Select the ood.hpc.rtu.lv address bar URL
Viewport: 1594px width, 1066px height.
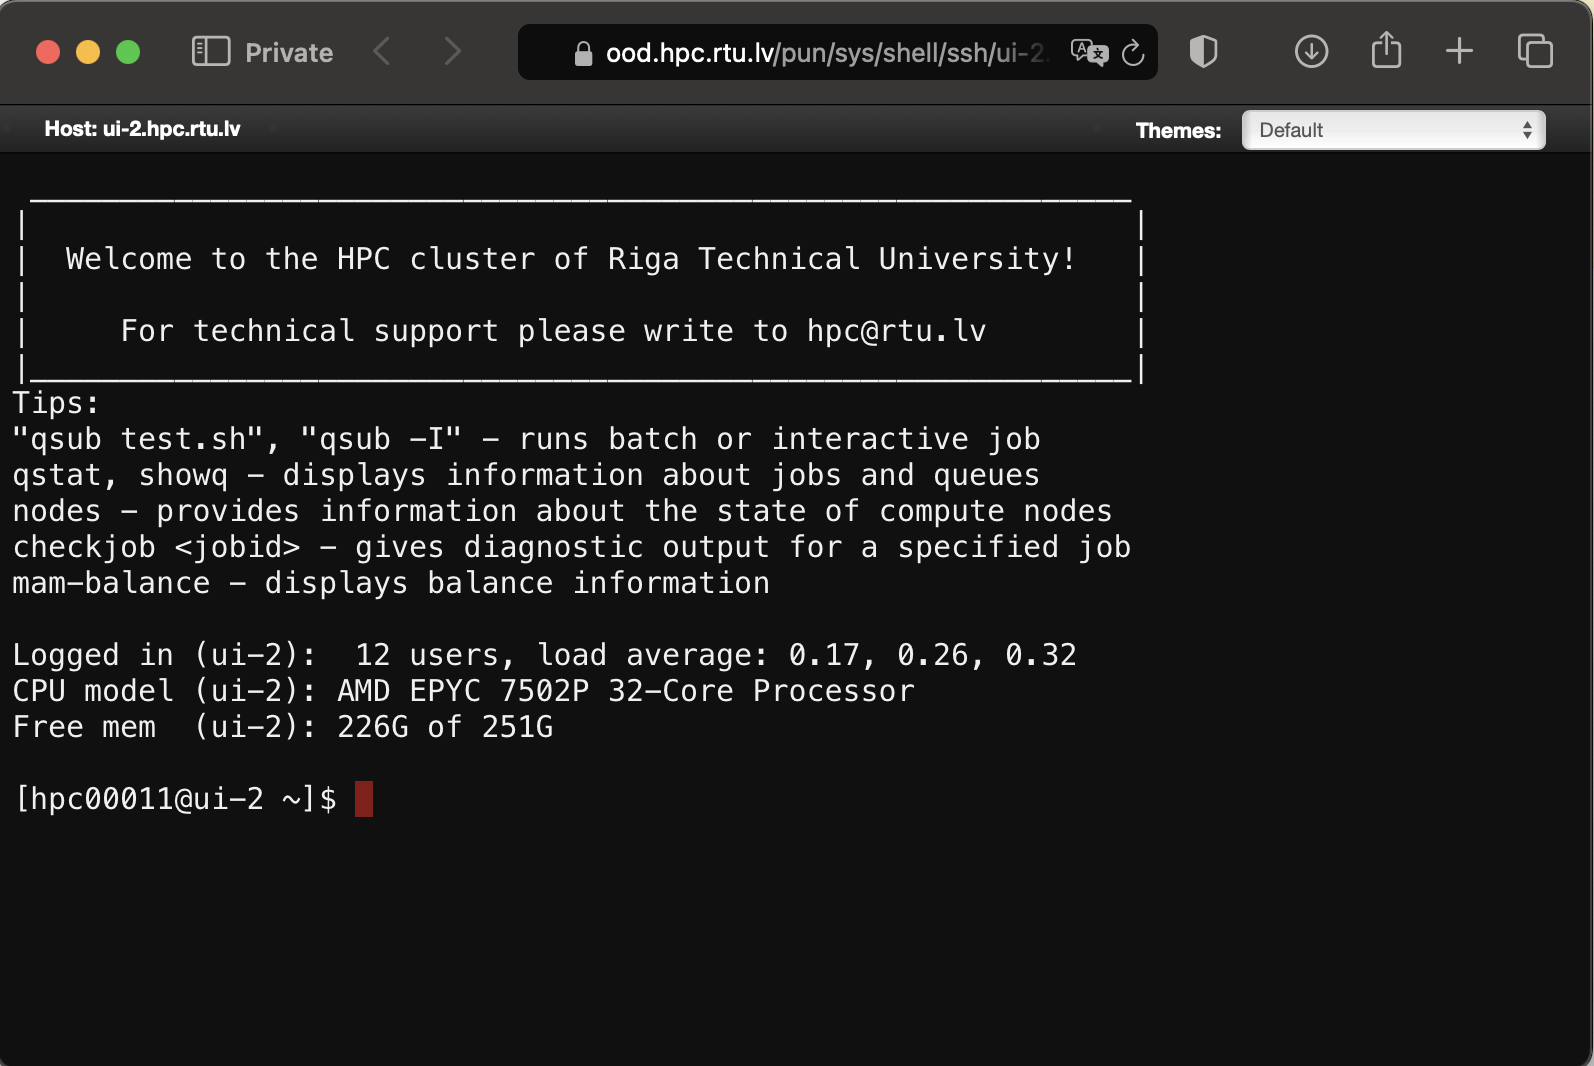825,53
